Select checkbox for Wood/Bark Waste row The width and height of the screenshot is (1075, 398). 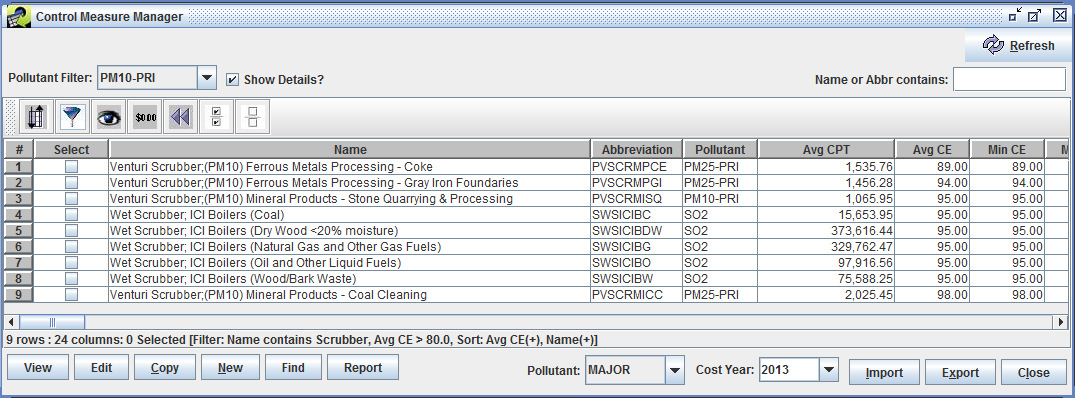[x=71, y=279]
